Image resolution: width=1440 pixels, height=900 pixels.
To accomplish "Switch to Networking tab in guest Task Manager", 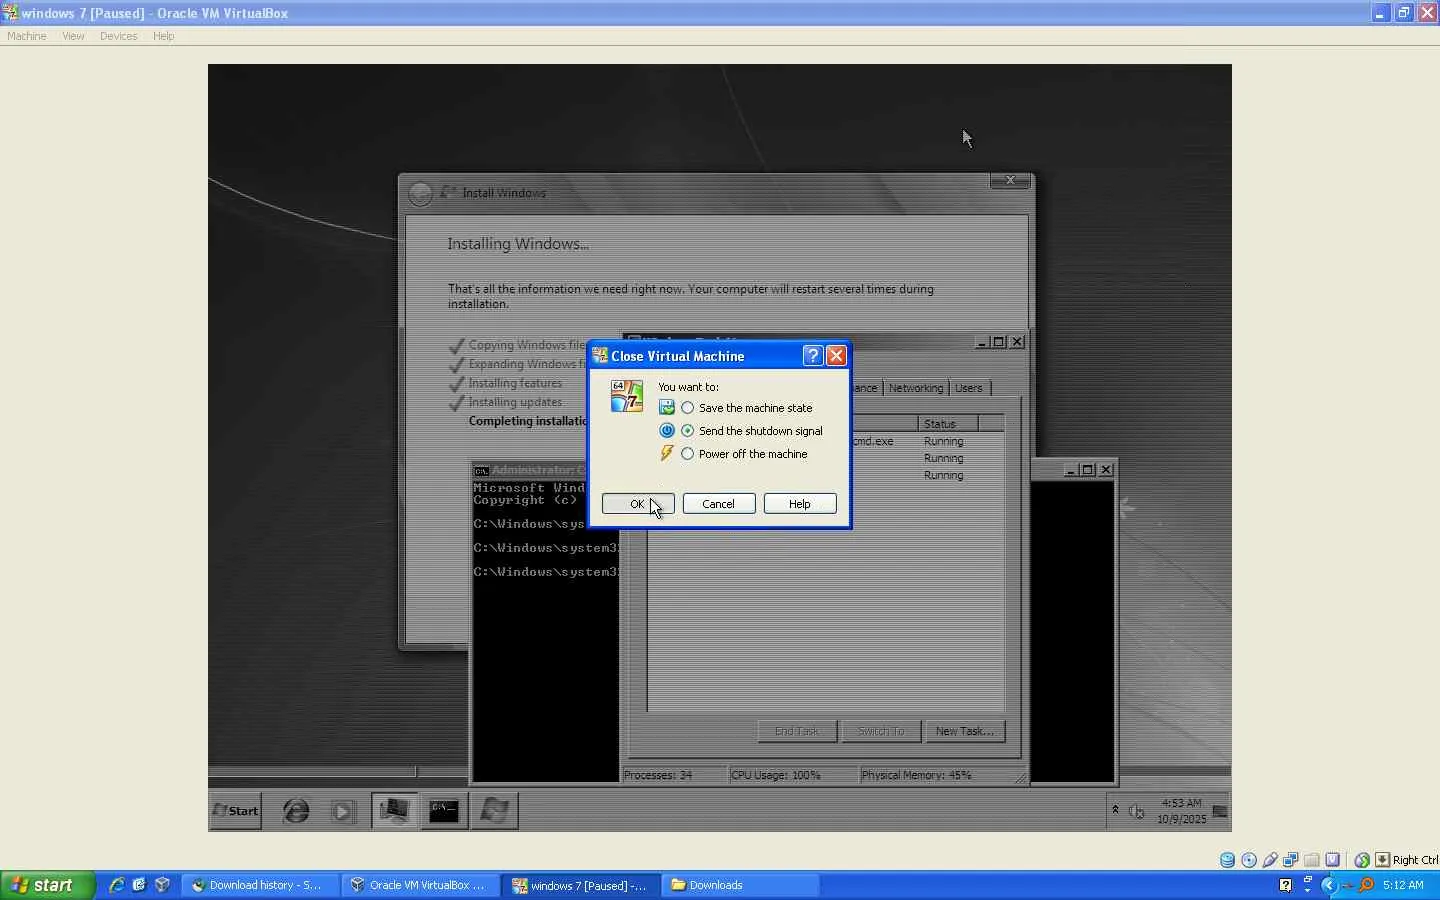I will (x=916, y=388).
